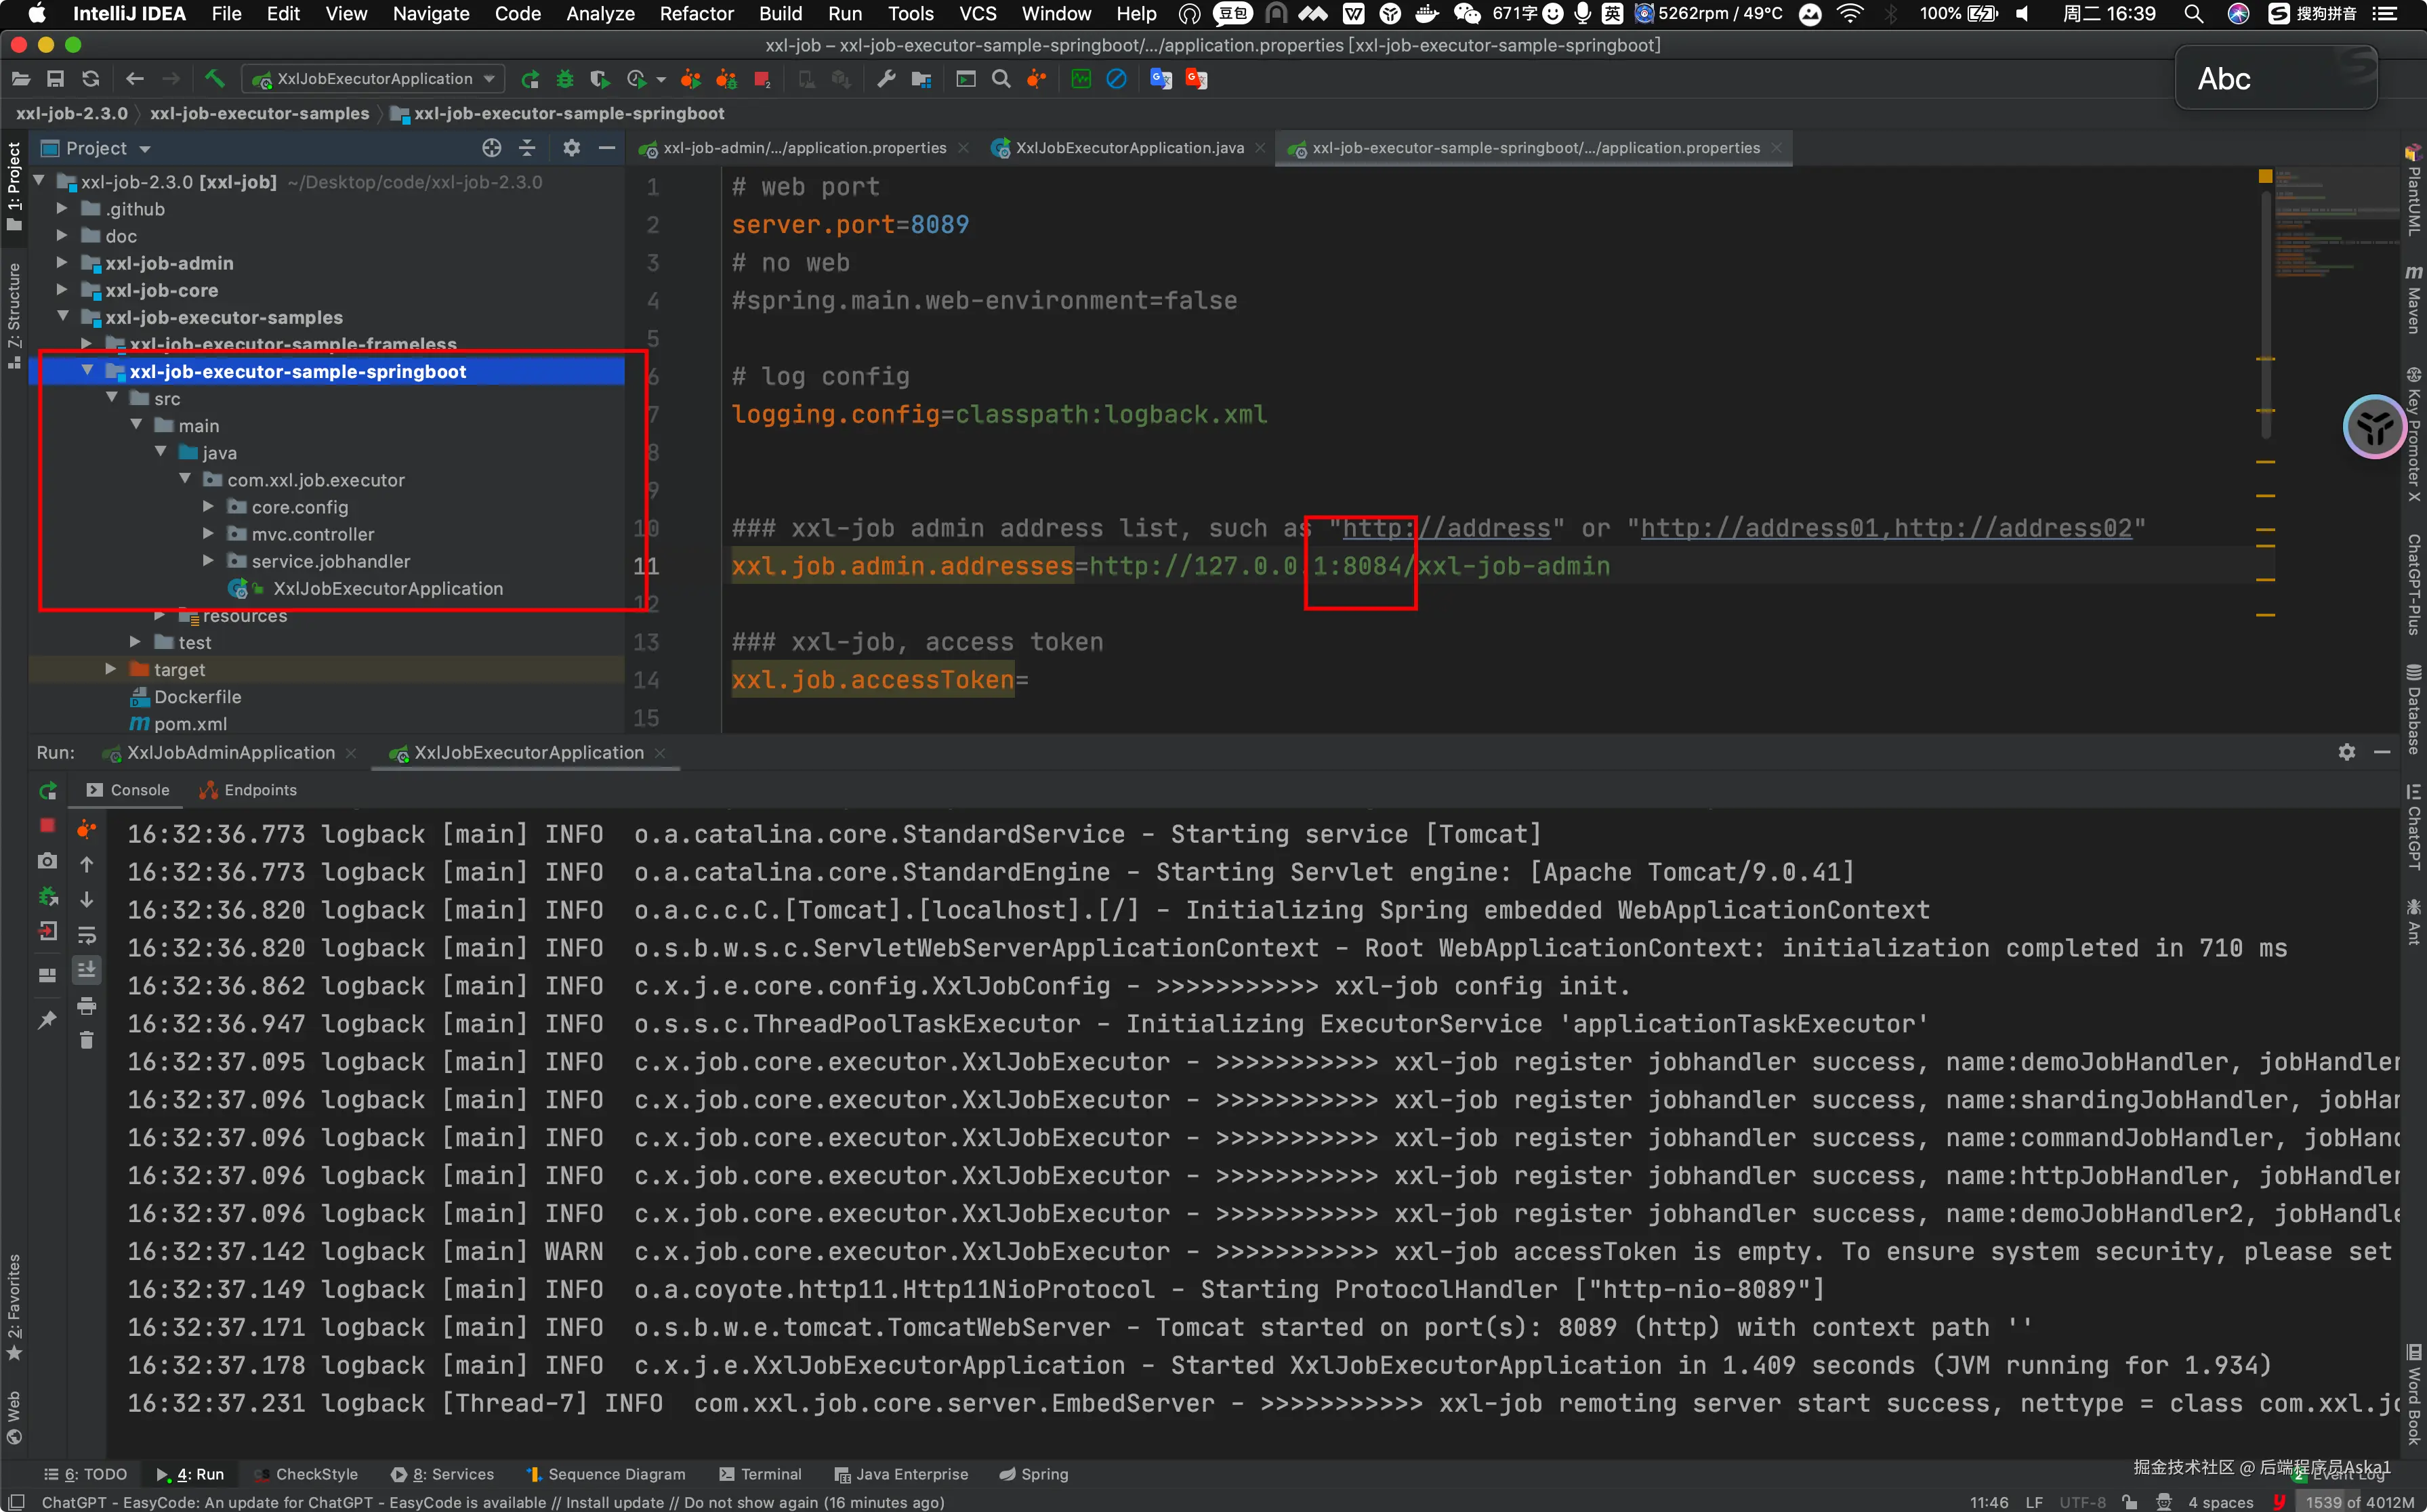The width and height of the screenshot is (2427, 1512).
Task: Click the Spring tool window button
Action: (1034, 1474)
